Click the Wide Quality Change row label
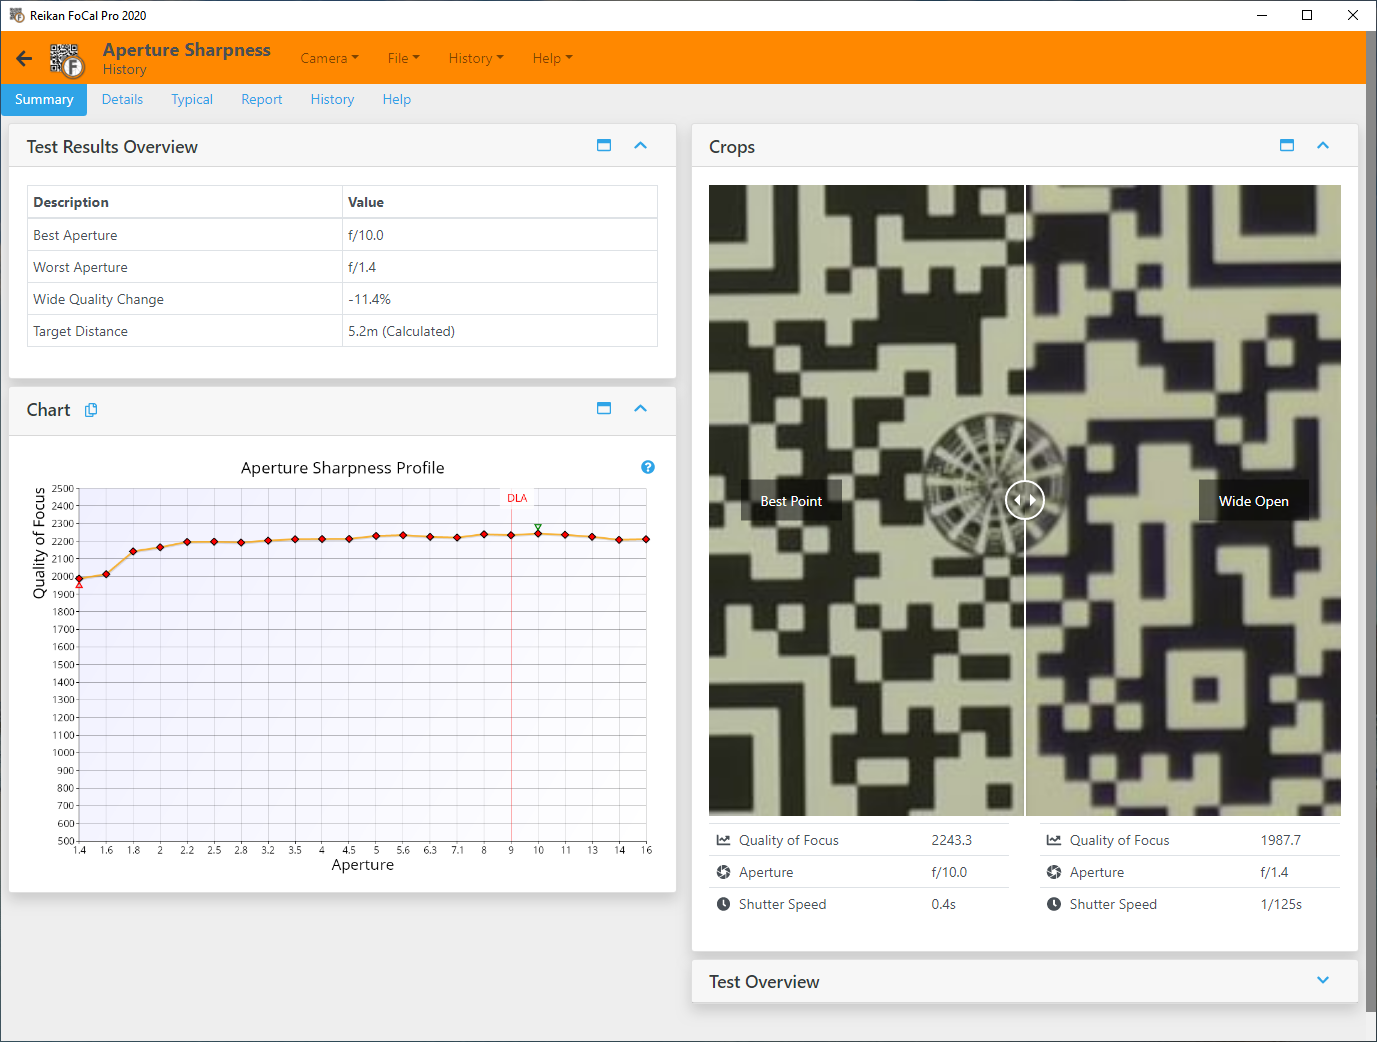The height and width of the screenshot is (1042, 1377). (98, 299)
